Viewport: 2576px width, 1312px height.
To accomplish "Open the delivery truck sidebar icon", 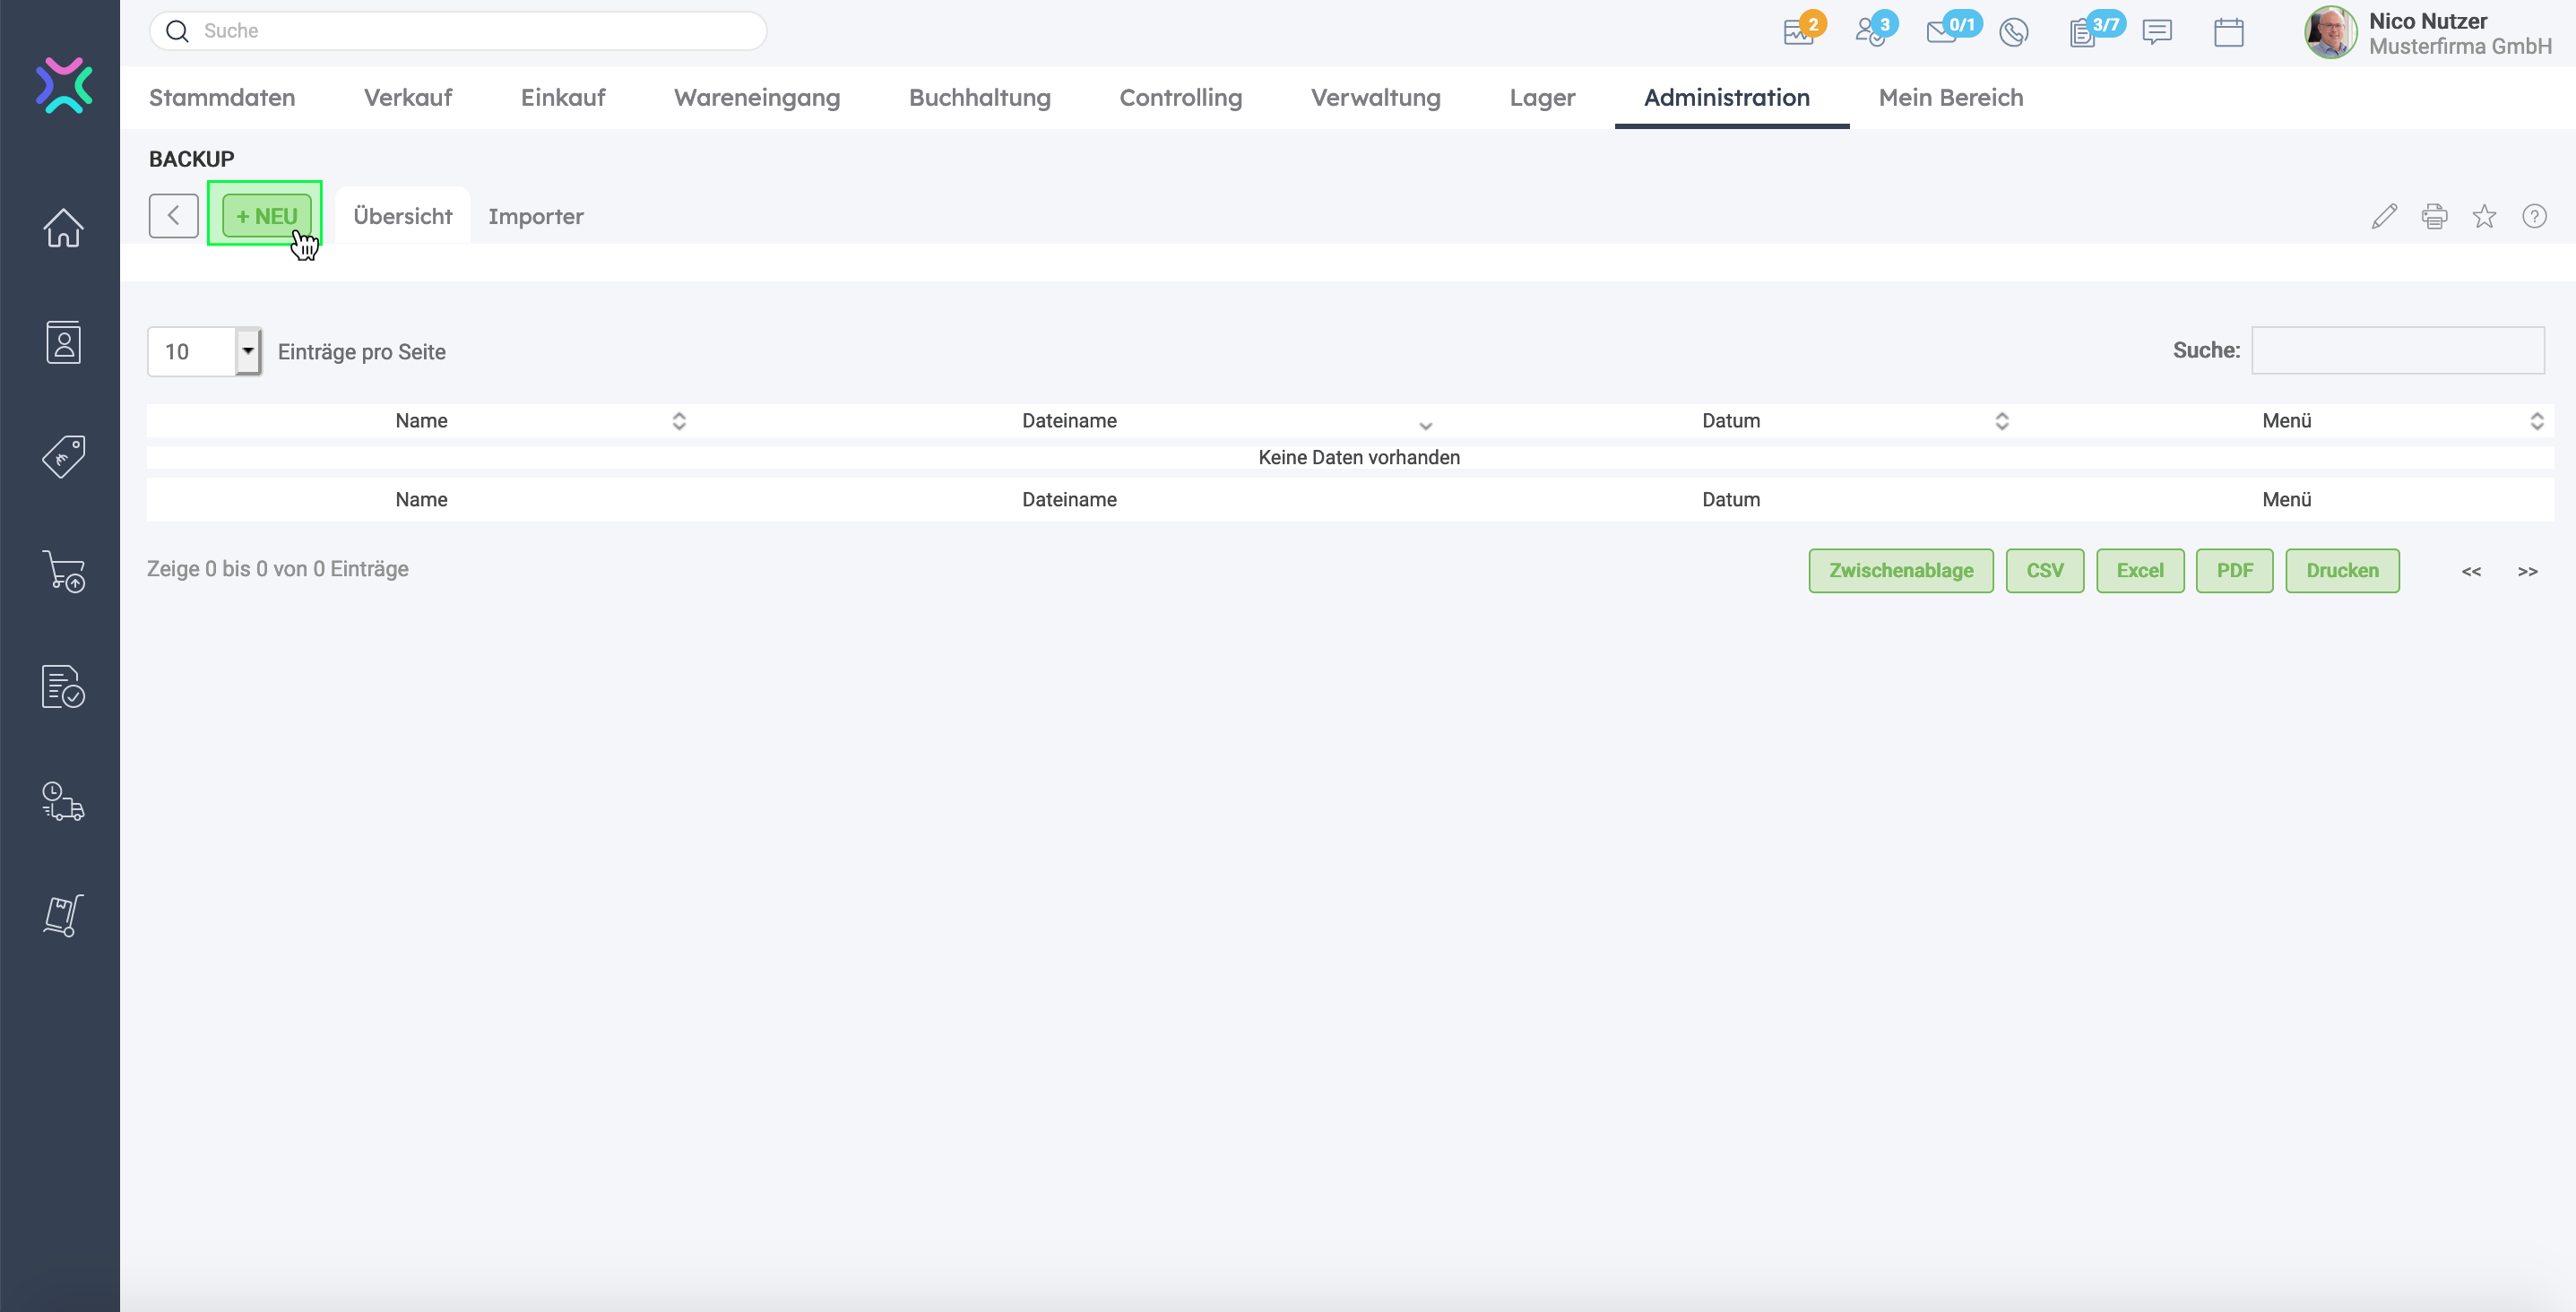I will (63, 801).
